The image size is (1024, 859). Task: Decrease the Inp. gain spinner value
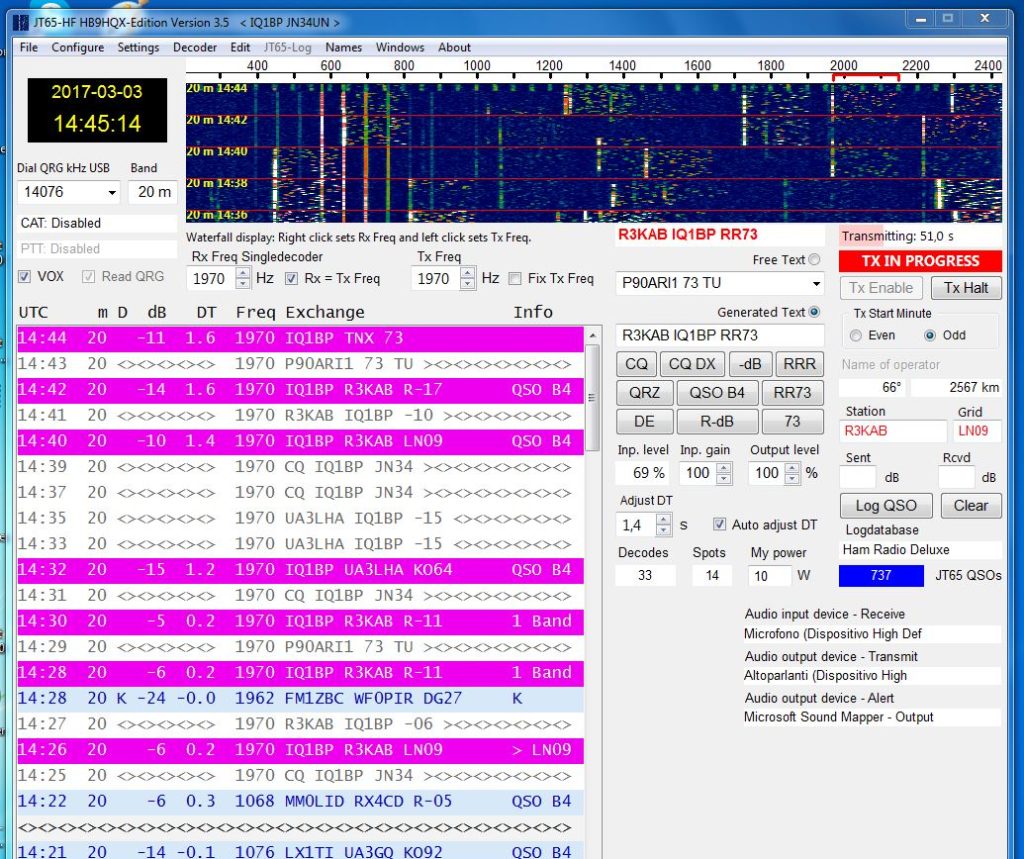point(723,478)
